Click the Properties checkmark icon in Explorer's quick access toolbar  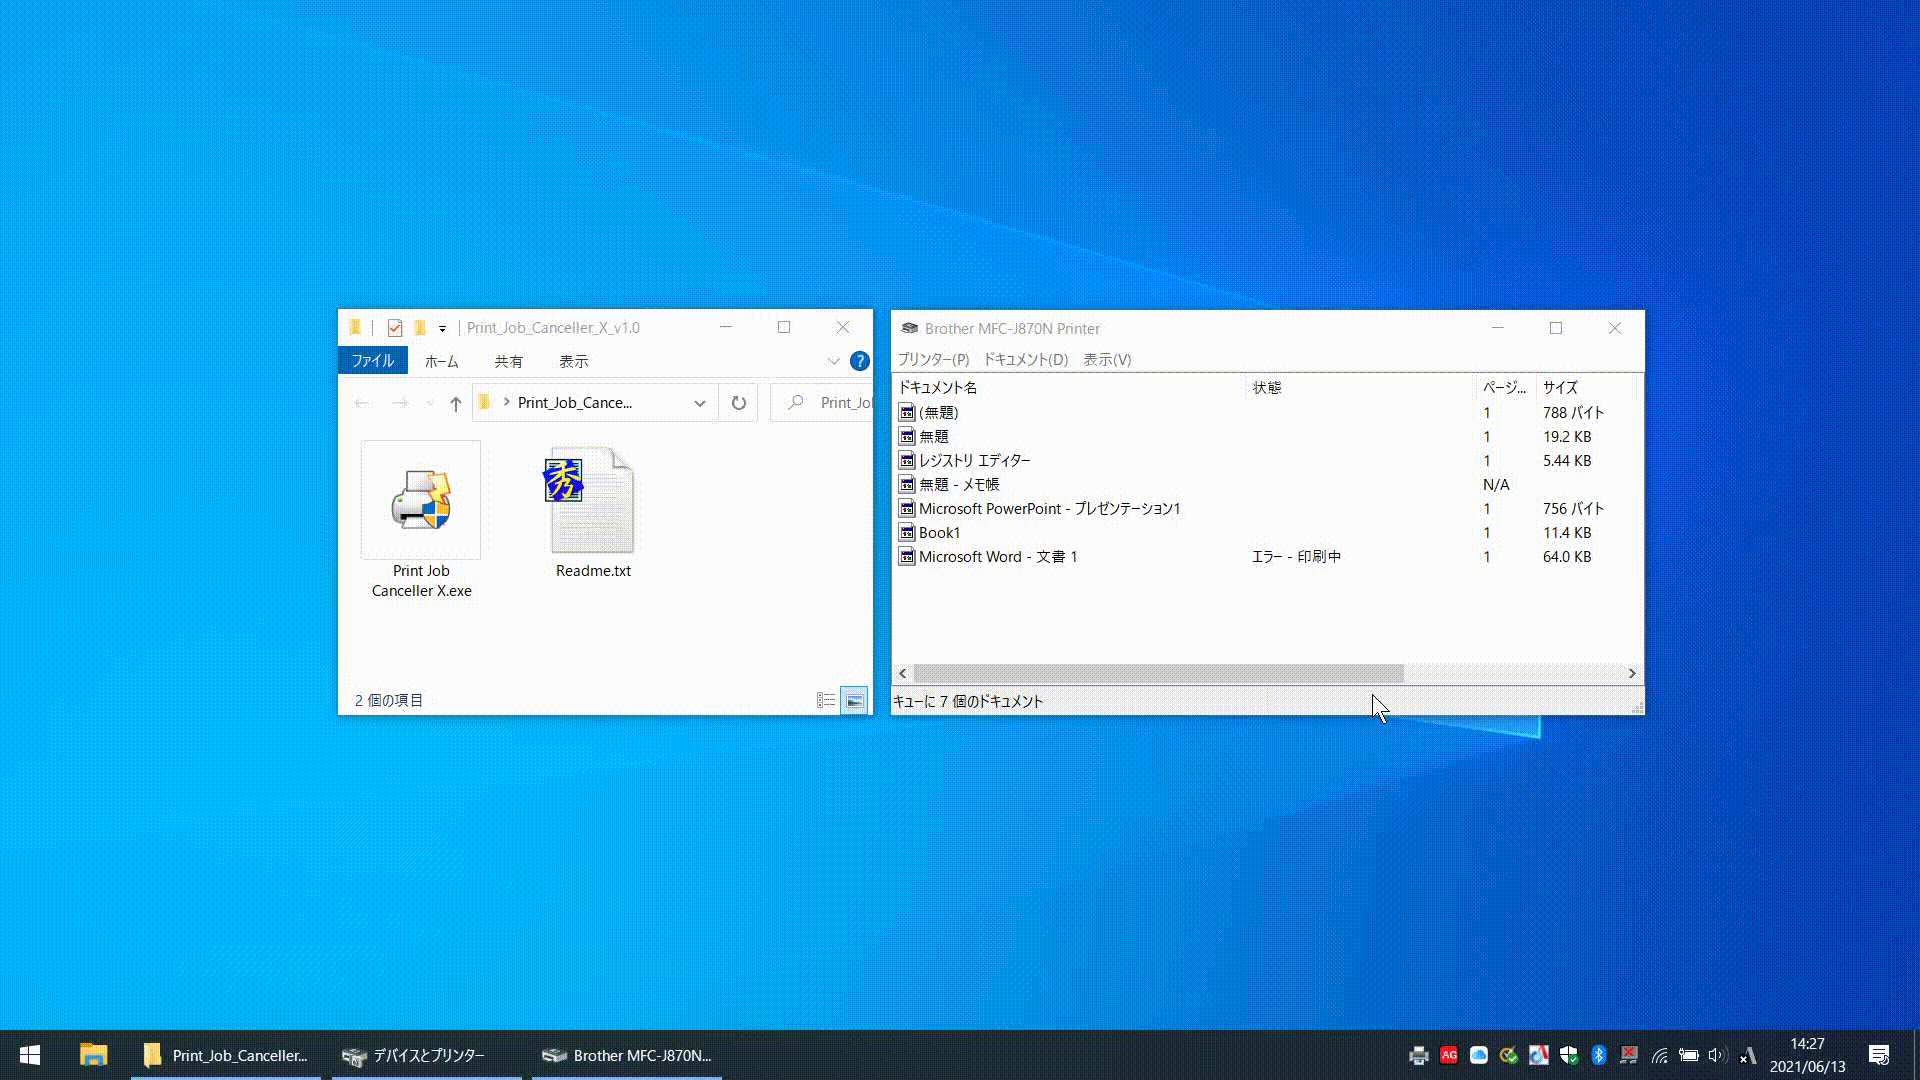pos(395,328)
